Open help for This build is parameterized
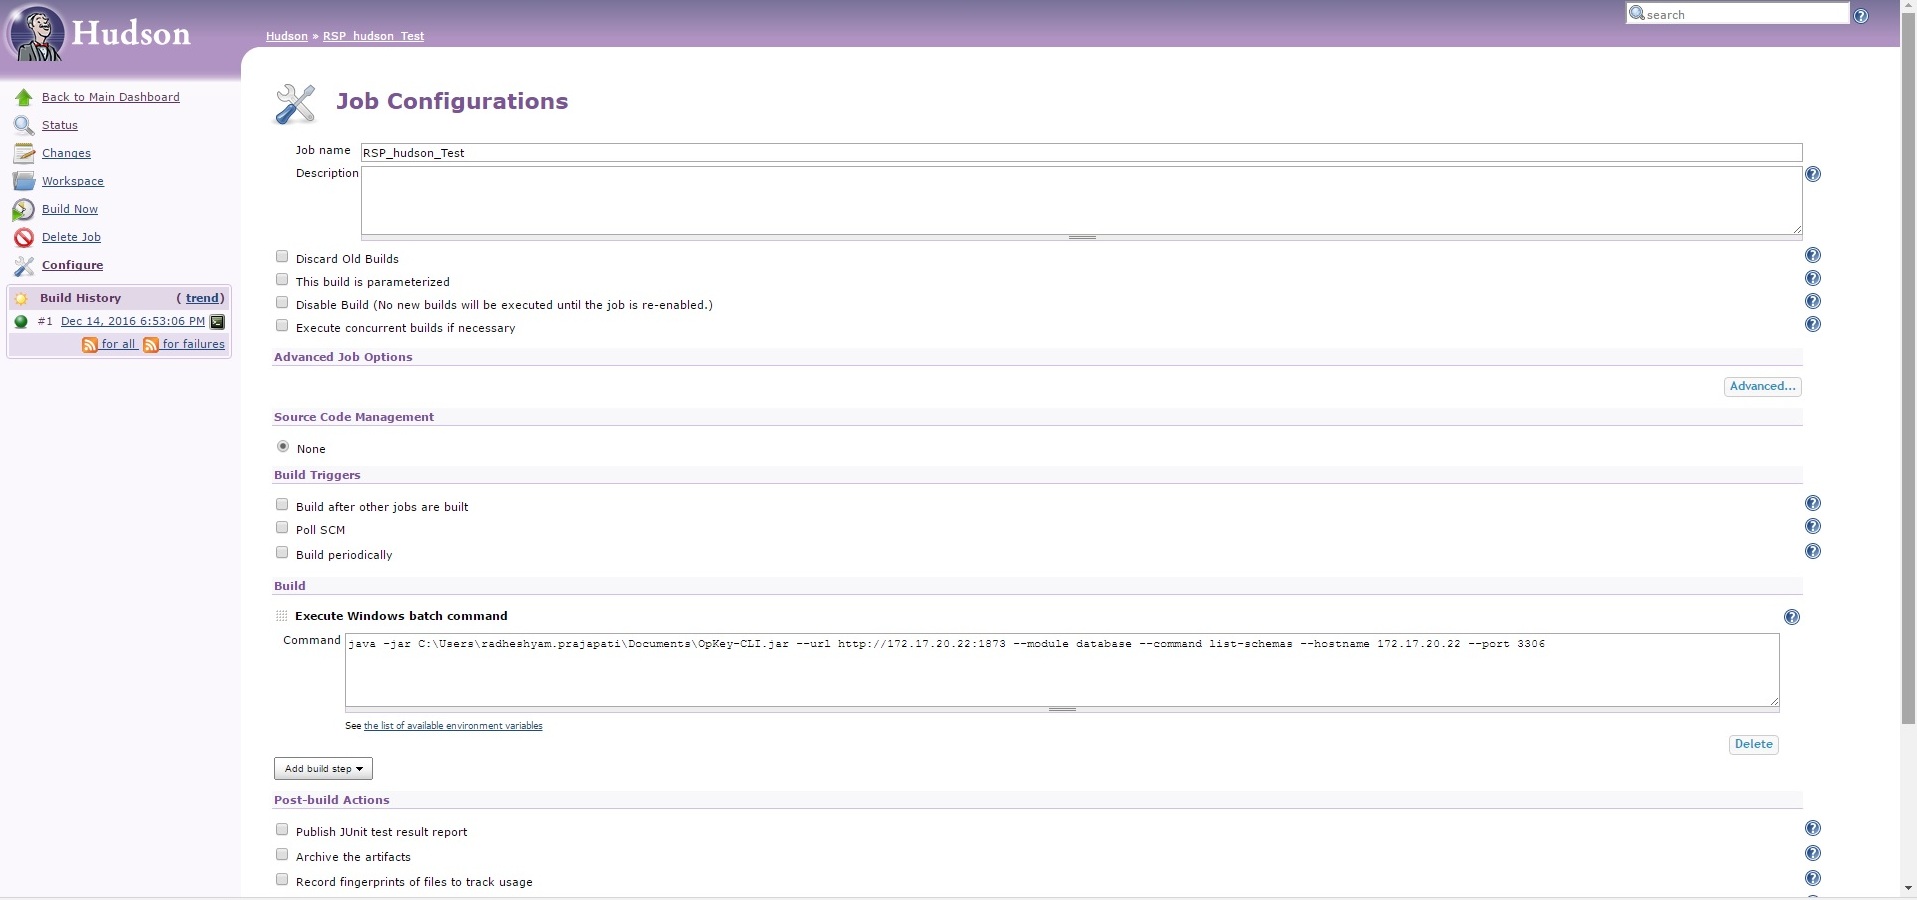 pyautogui.click(x=1813, y=278)
